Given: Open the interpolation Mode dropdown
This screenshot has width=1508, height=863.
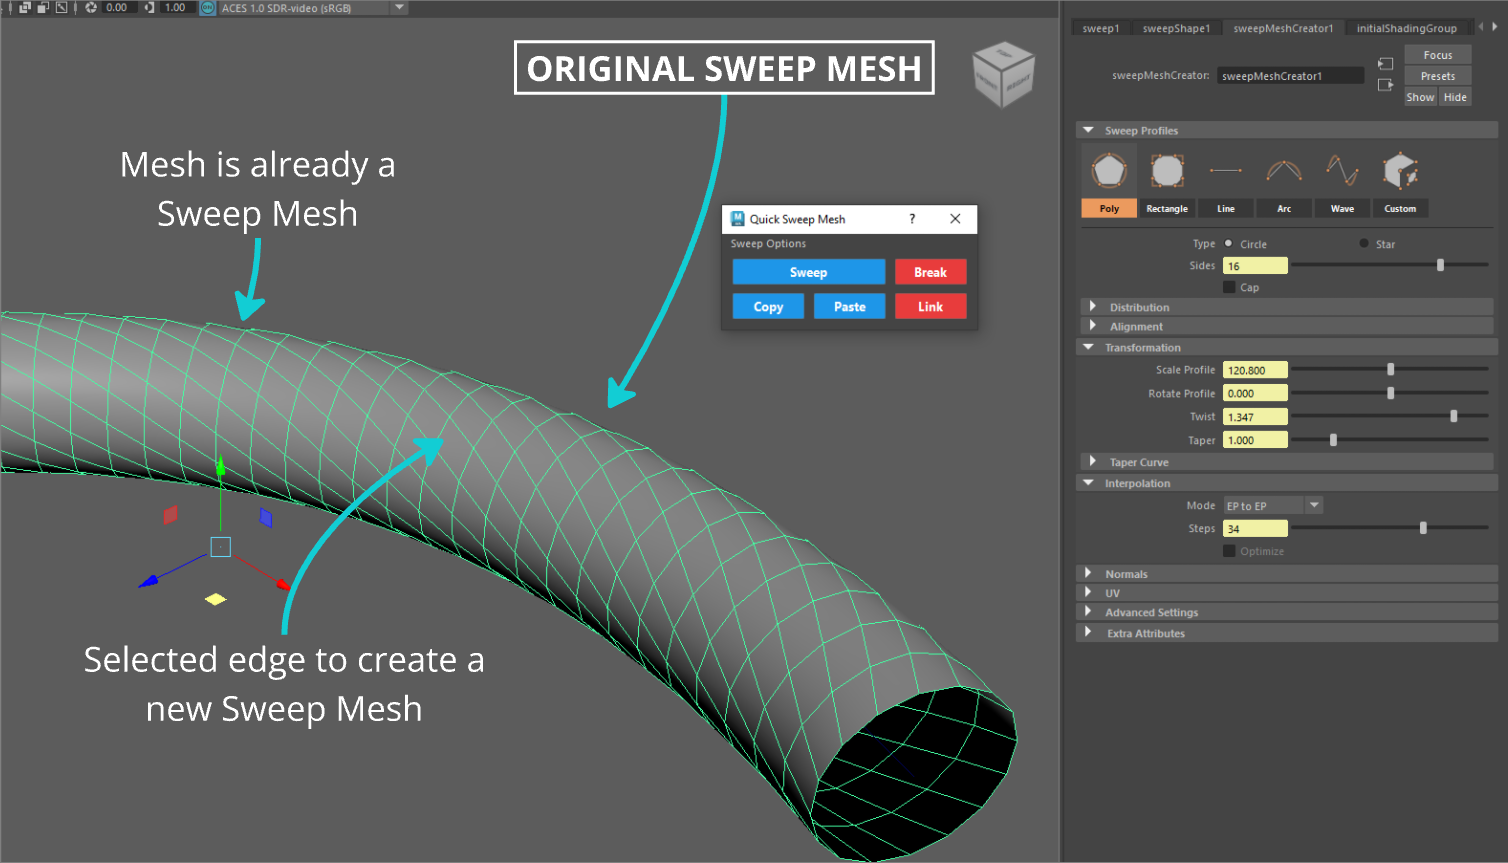Looking at the screenshot, I should click(x=1314, y=506).
